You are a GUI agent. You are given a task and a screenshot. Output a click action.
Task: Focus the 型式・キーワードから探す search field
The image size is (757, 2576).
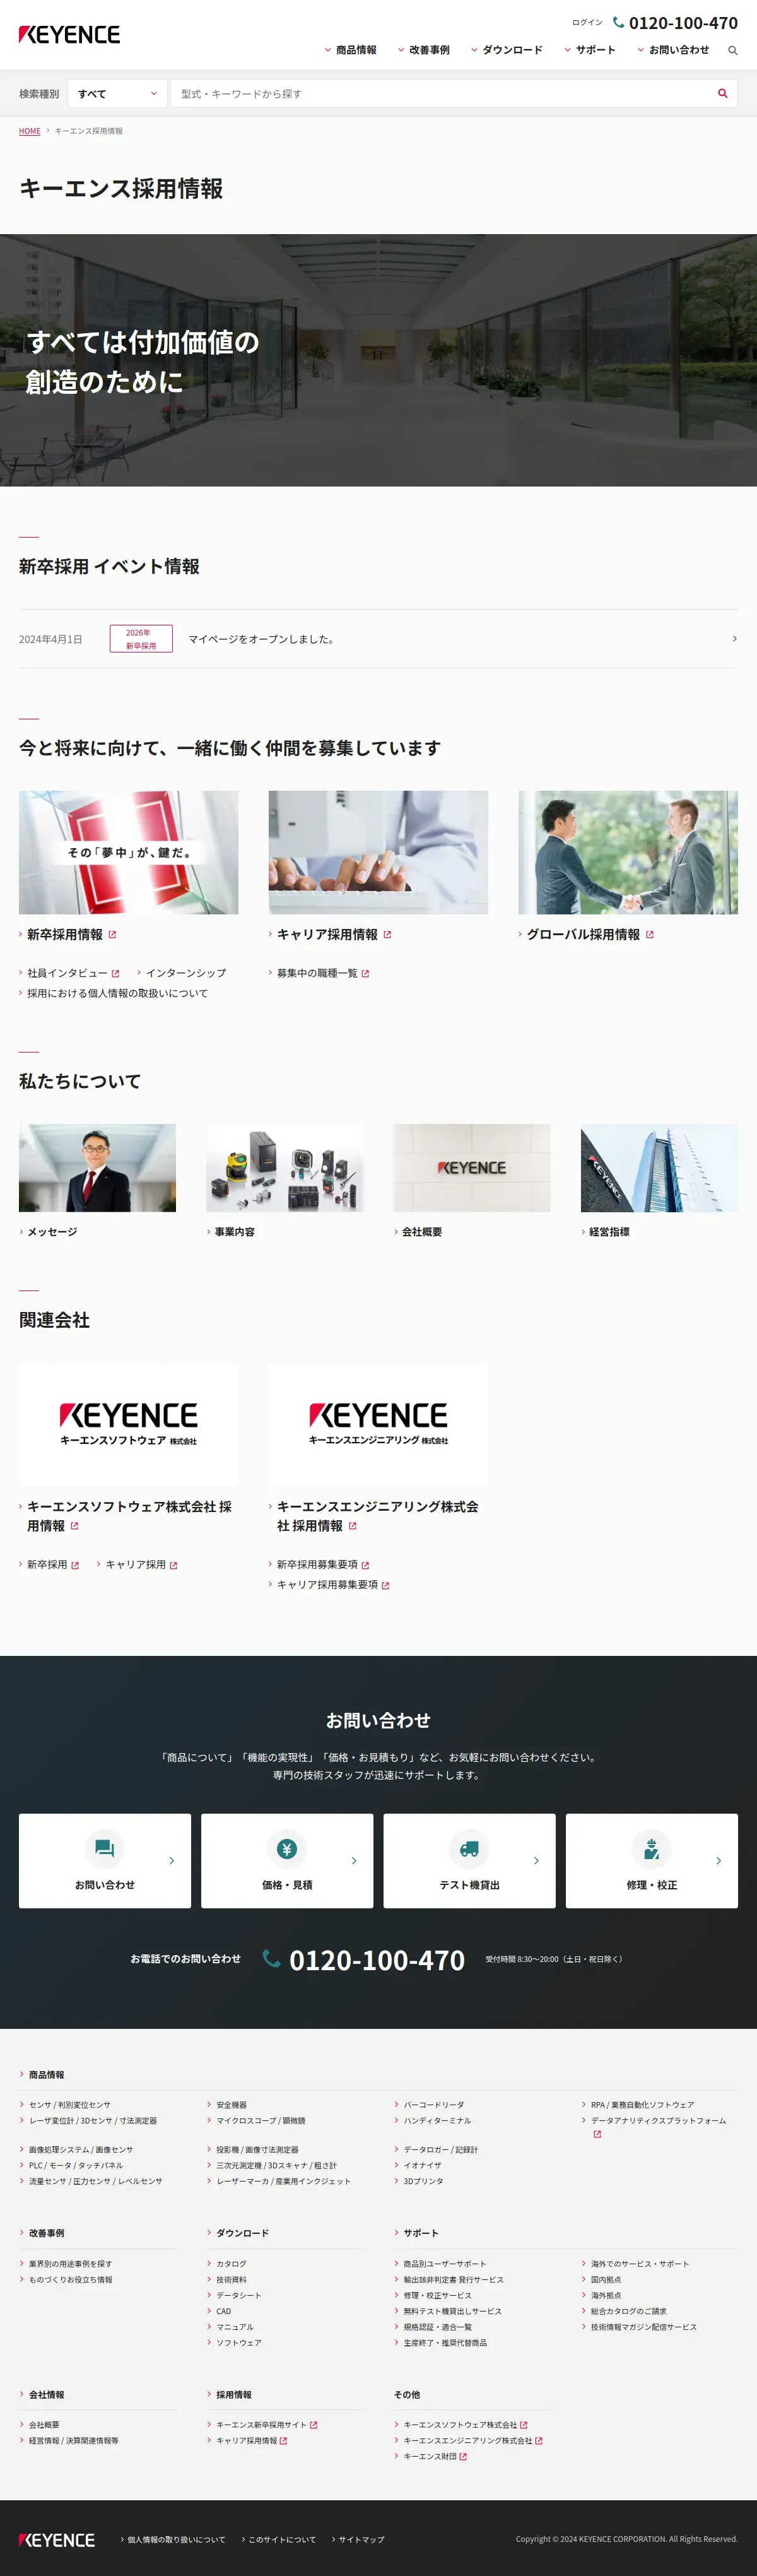440,94
